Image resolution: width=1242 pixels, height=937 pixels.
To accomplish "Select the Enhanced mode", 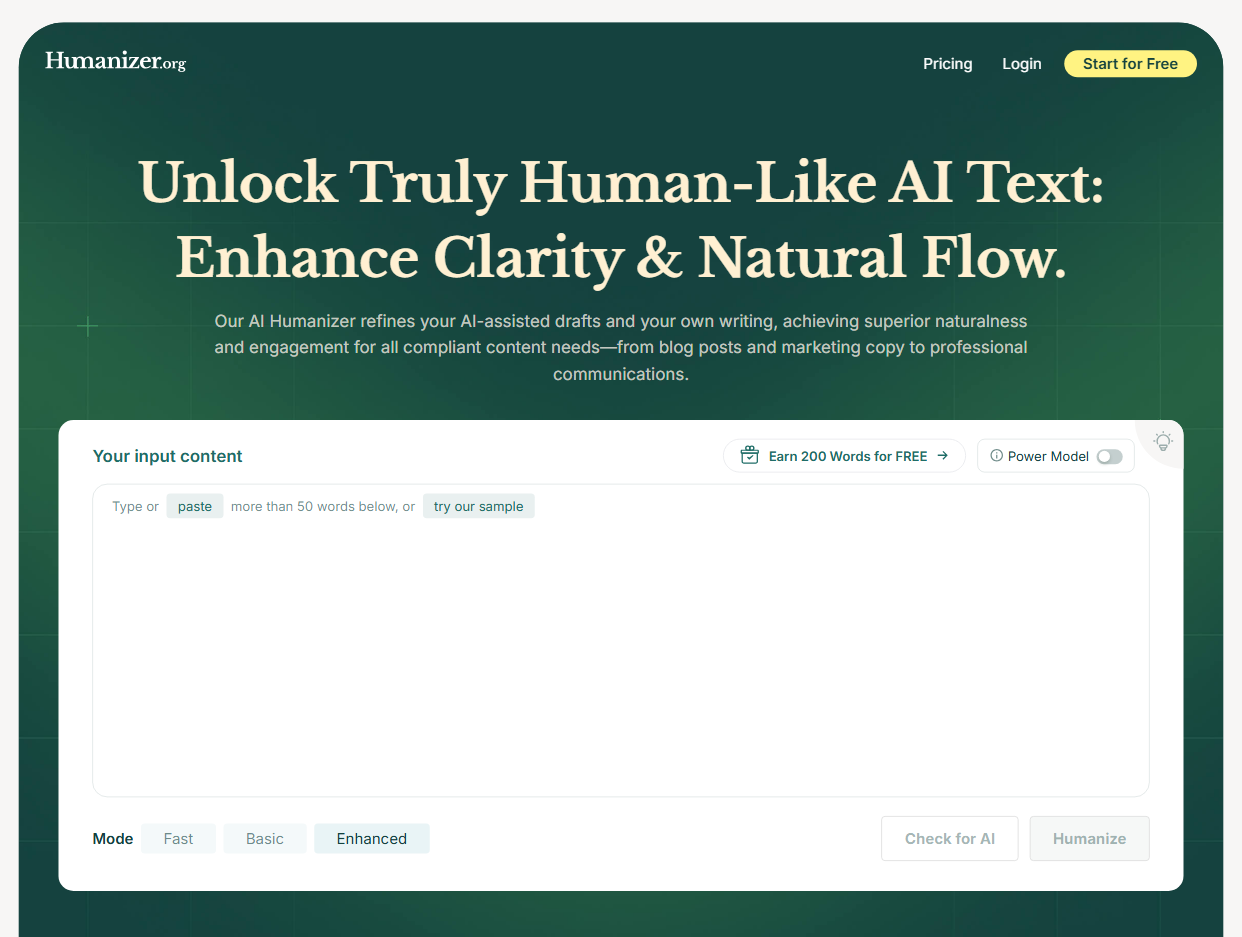I will point(371,838).
